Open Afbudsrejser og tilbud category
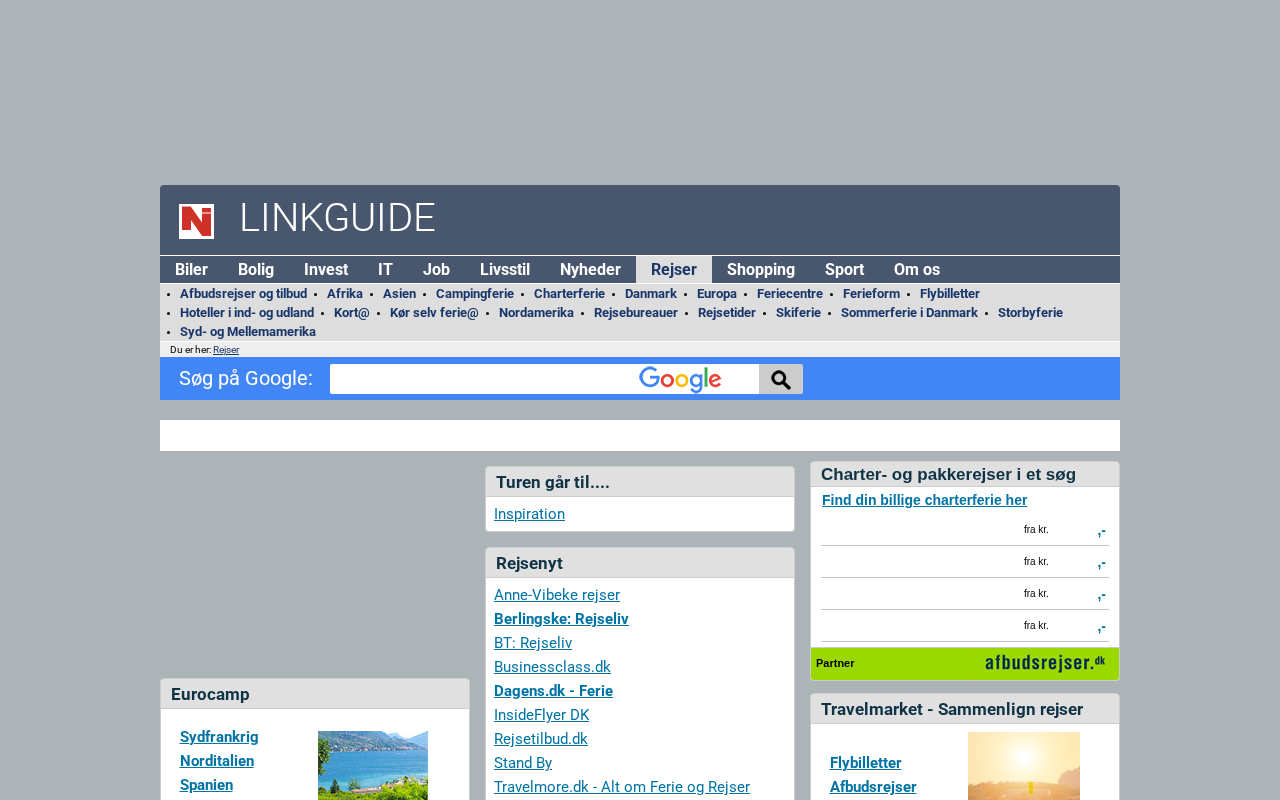This screenshot has width=1280, height=800. pyautogui.click(x=243, y=294)
